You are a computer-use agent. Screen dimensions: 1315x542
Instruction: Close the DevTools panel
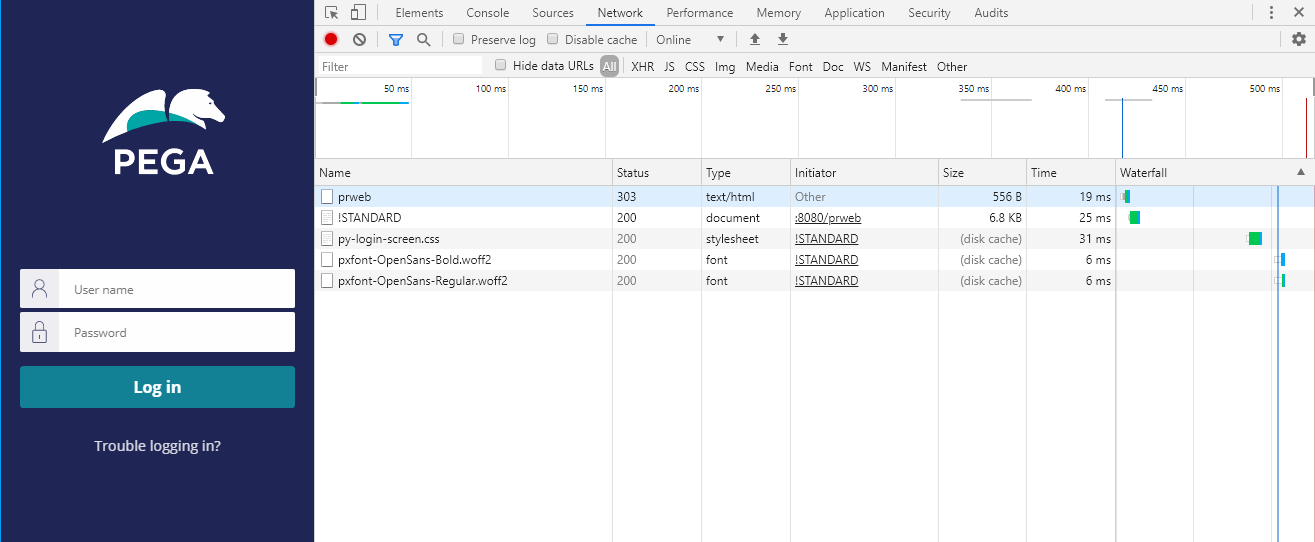1299,13
